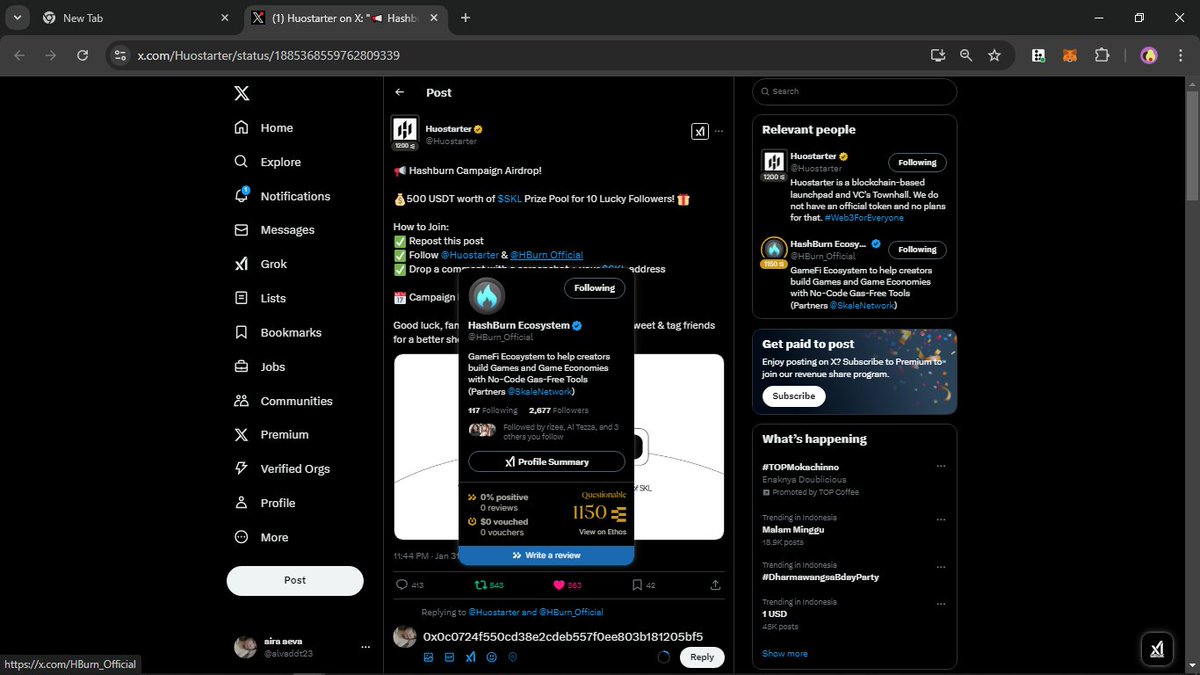Click the search input field

(854, 91)
